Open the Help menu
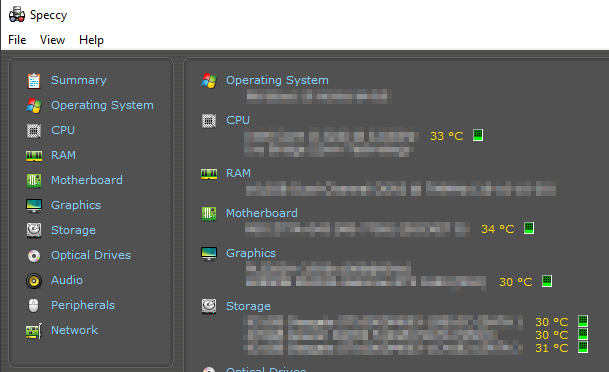Viewport: 609px width, 372px height. 91,40
